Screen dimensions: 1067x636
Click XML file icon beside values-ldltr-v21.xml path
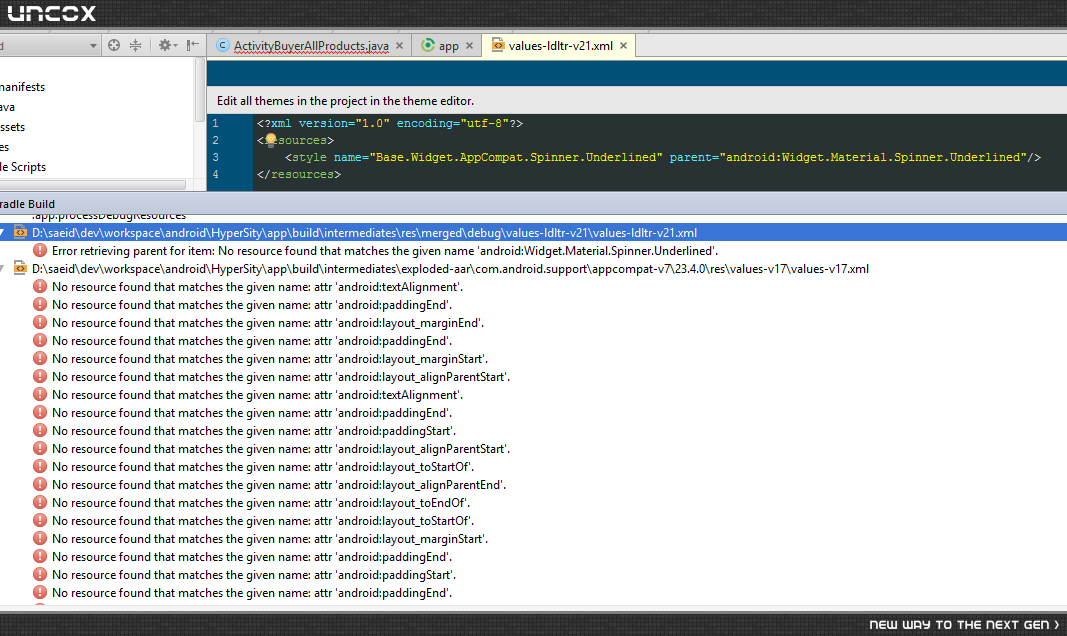pyautogui.click(x=20, y=233)
